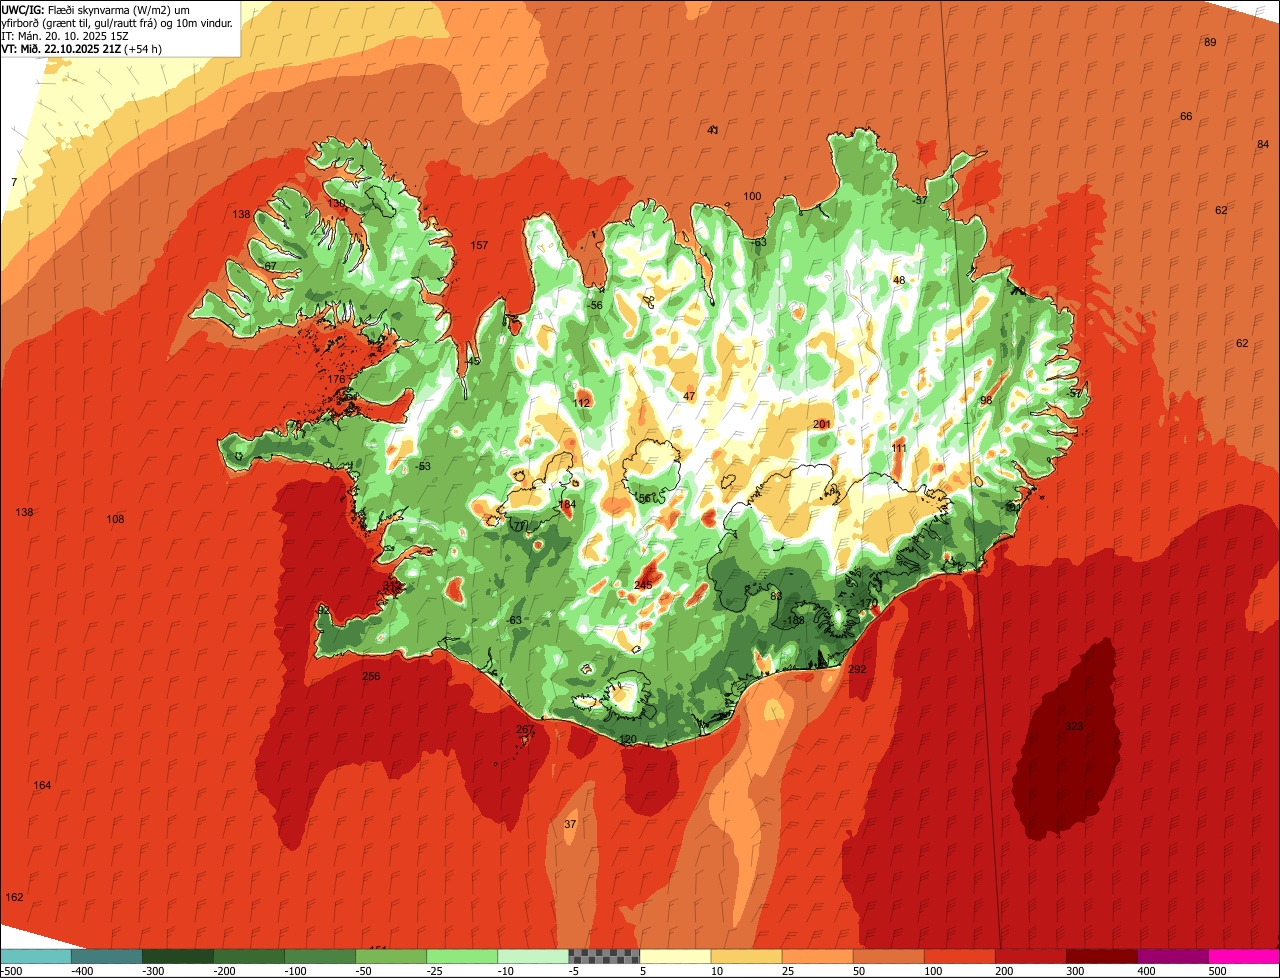The image size is (1280, 978).
Task: Click the 'yfirborð (grænt til, gul/rautt frá)' description line
Action: 117,23
